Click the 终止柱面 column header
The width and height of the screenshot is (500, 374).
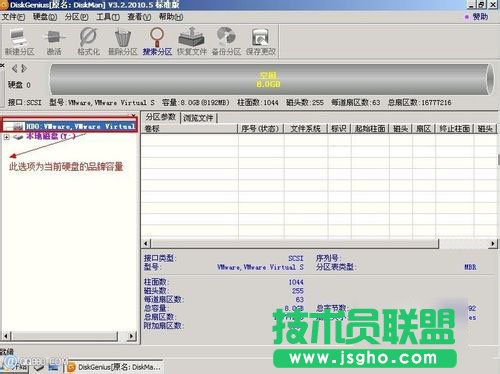coord(454,129)
